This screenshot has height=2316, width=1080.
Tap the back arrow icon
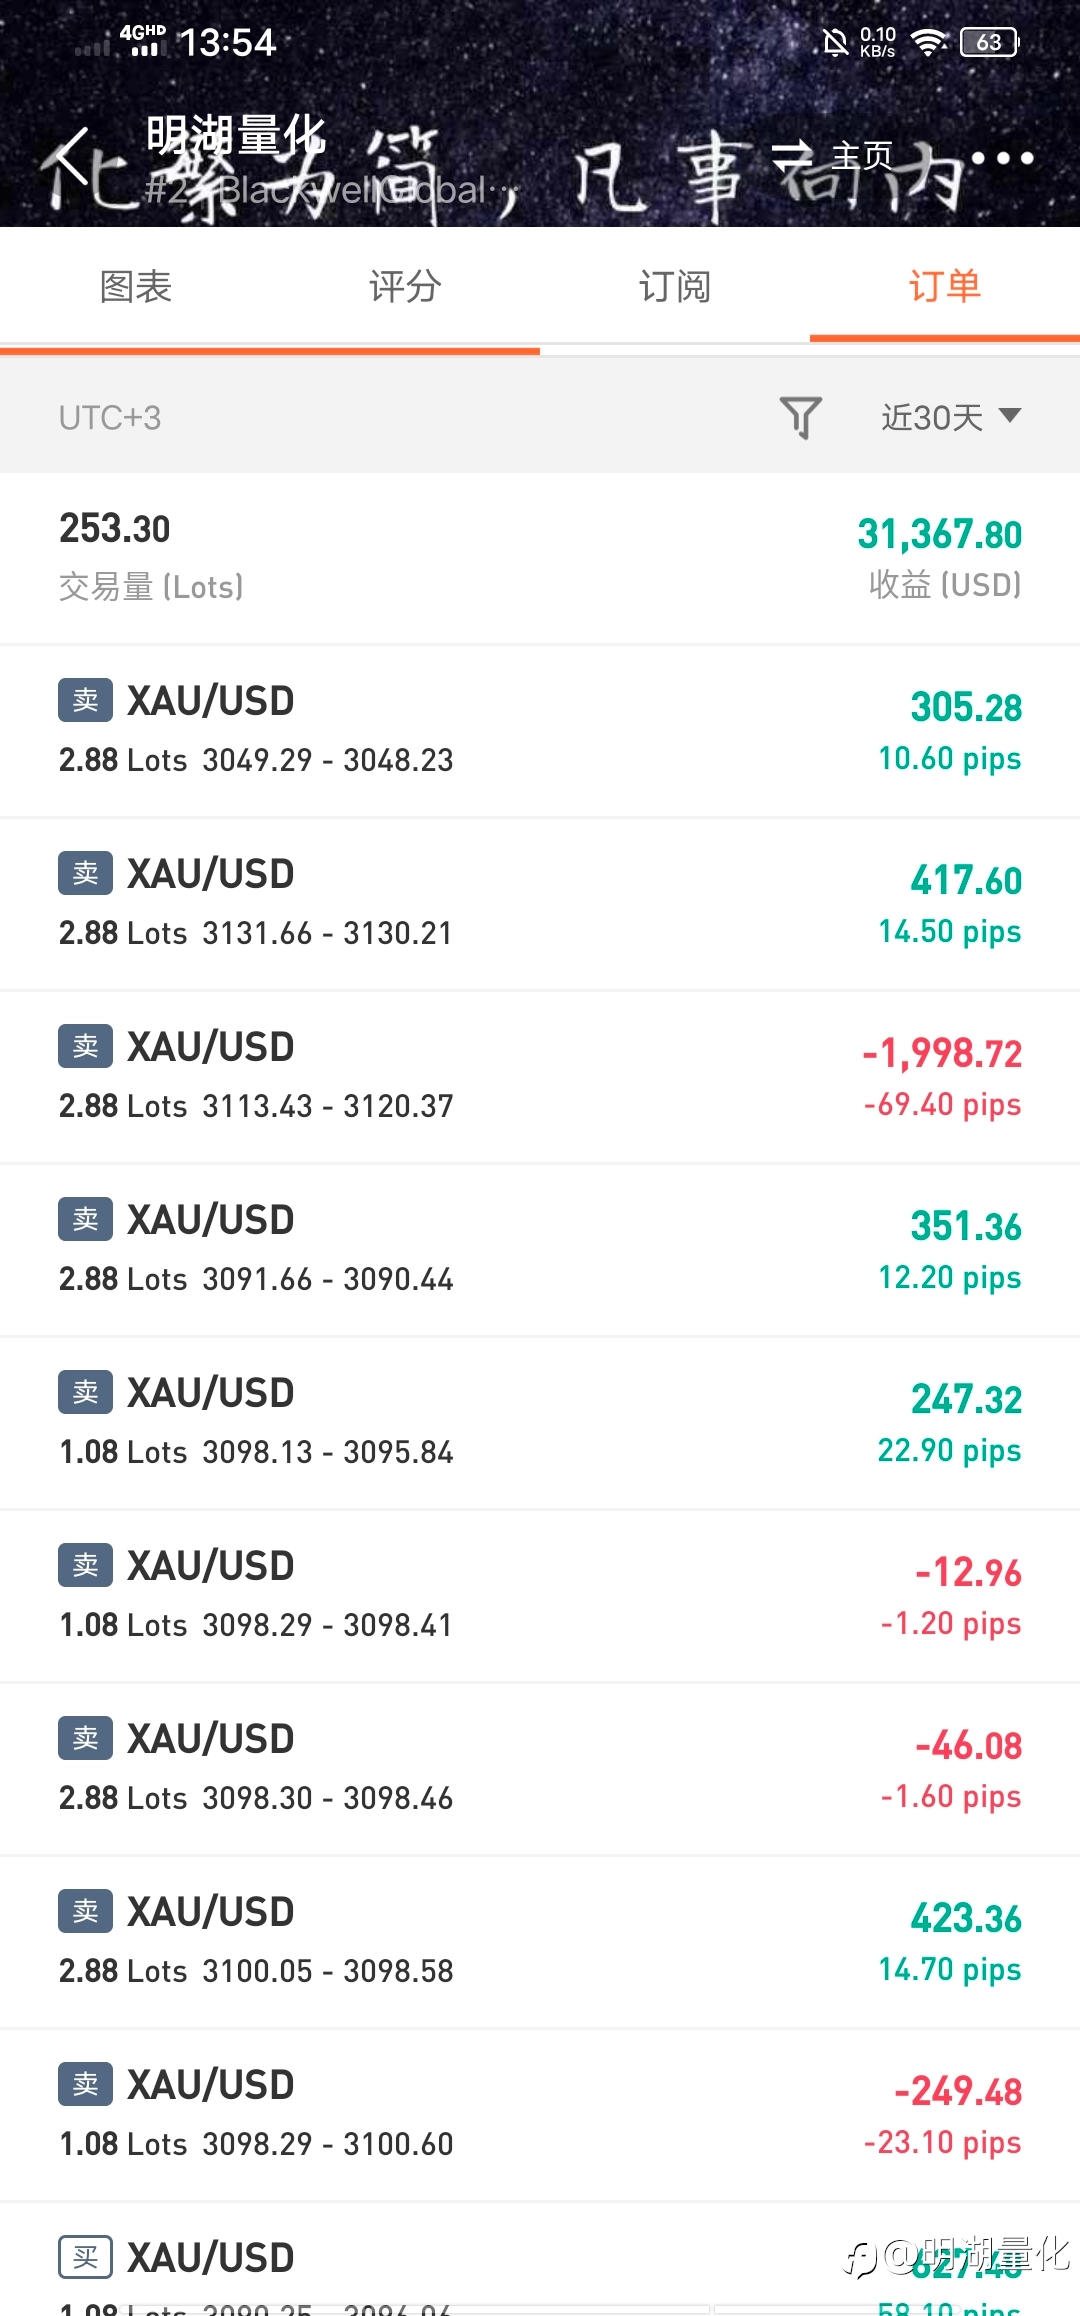click(x=72, y=156)
